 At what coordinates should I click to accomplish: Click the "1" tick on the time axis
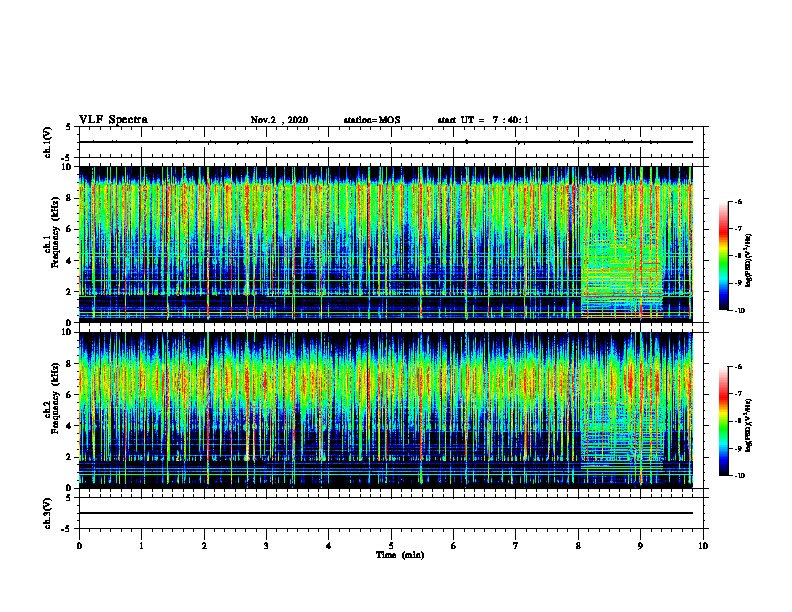[142, 546]
